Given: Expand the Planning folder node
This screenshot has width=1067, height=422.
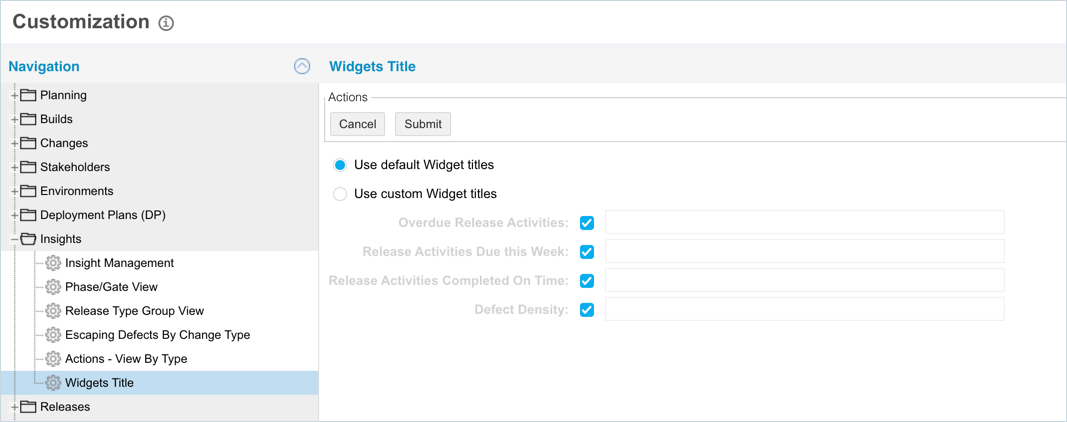Looking at the screenshot, I should tap(15, 96).
